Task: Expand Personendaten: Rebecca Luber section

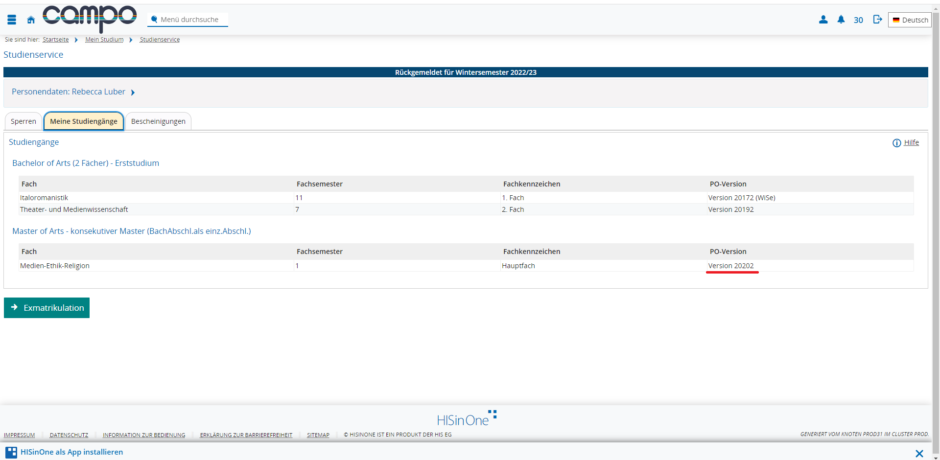Action: [73, 92]
